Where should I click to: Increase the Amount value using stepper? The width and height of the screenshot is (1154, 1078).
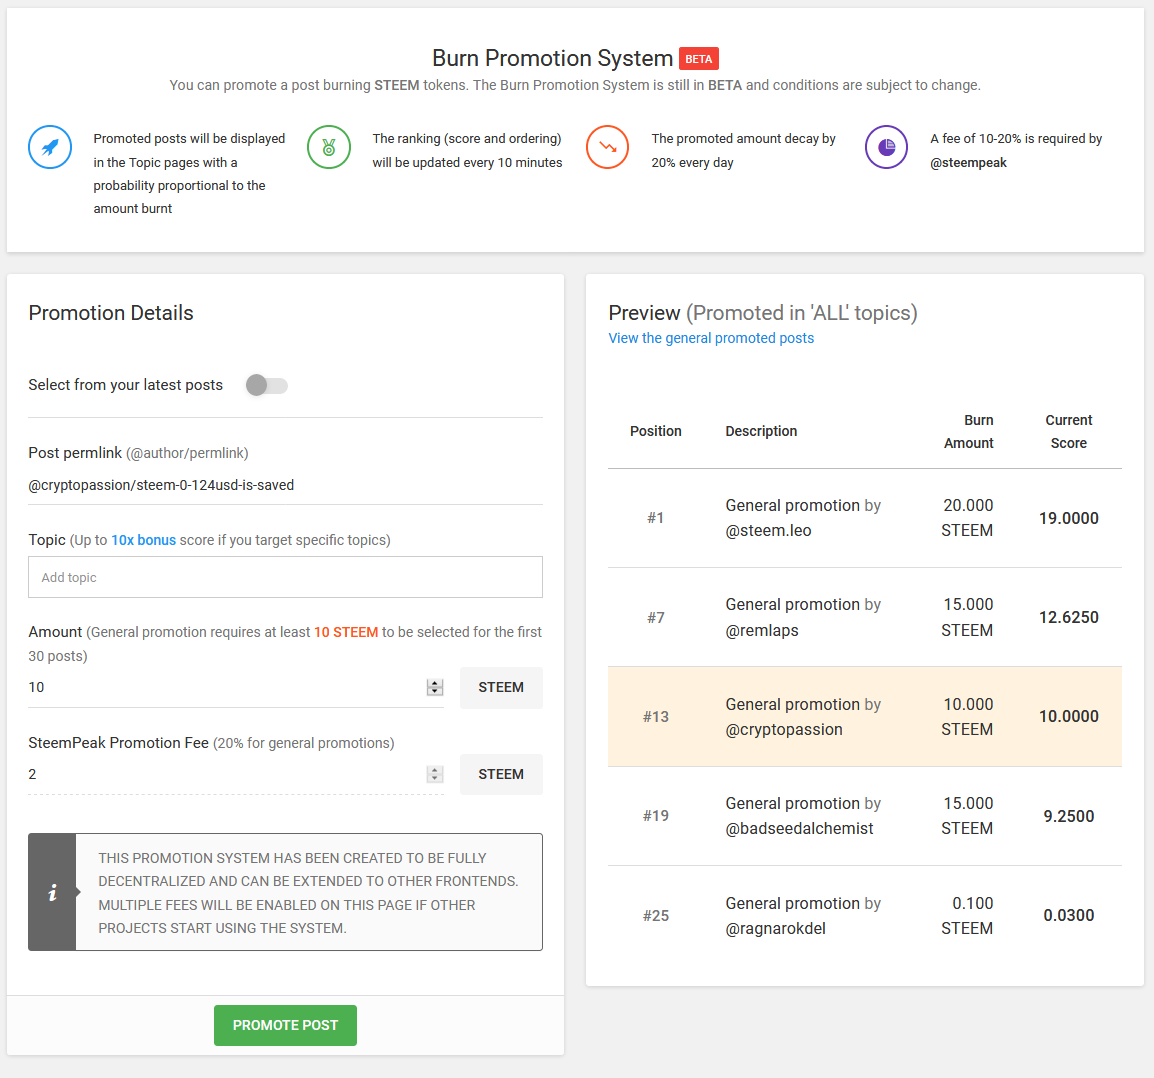pyautogui.click(x=435, y=683)
